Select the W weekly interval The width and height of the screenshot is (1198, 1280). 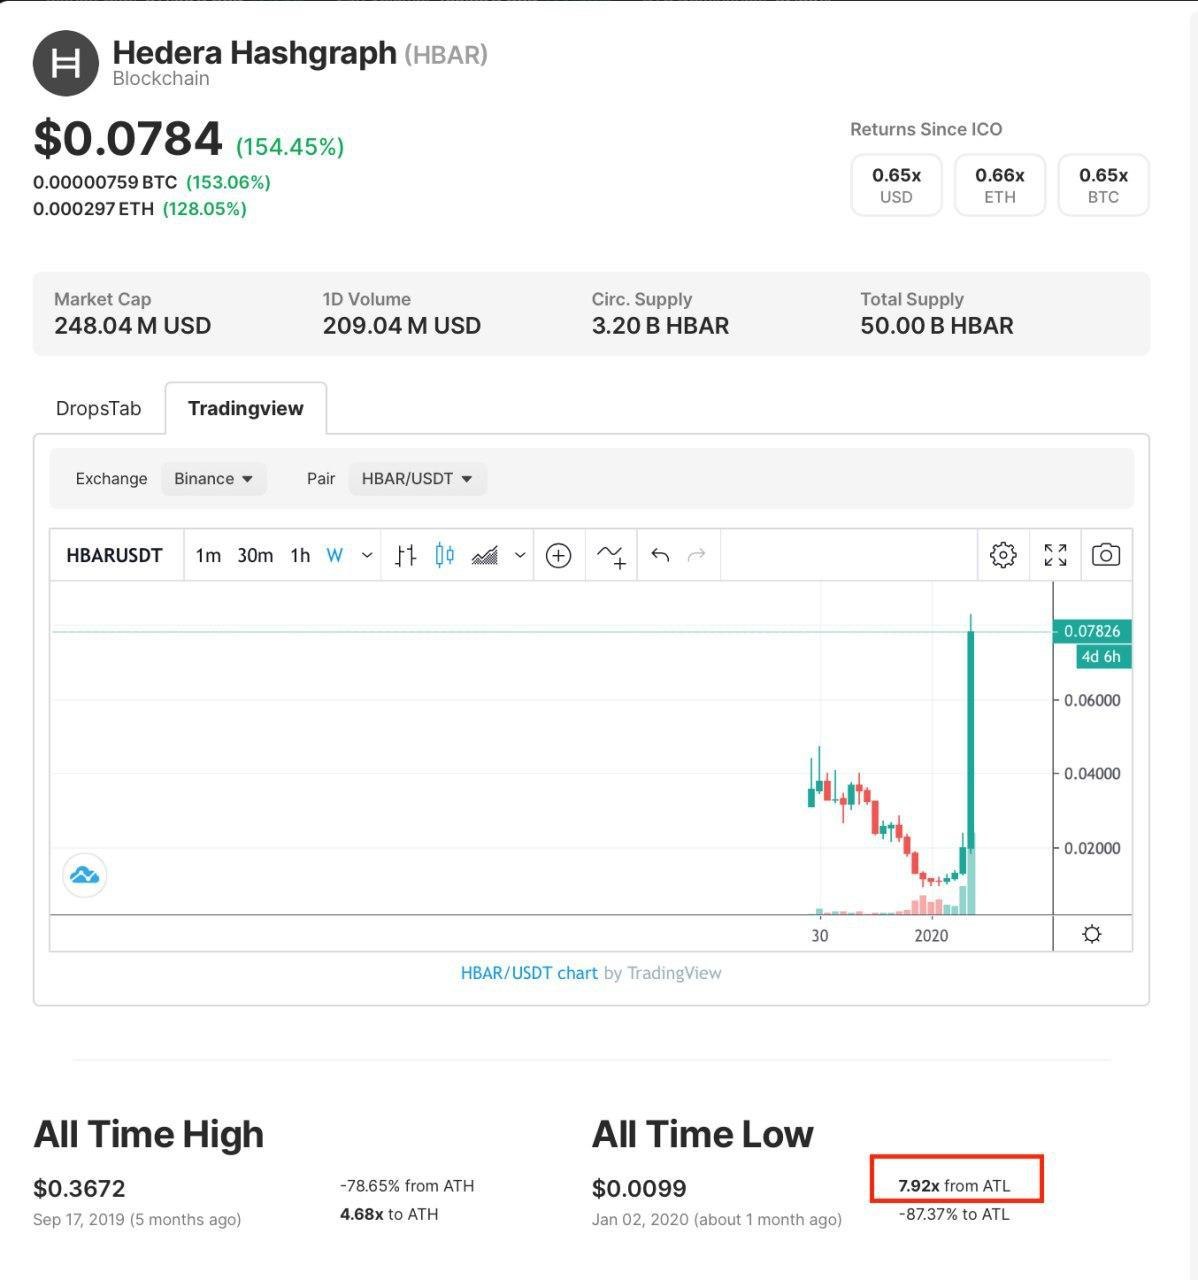(335, 555)
